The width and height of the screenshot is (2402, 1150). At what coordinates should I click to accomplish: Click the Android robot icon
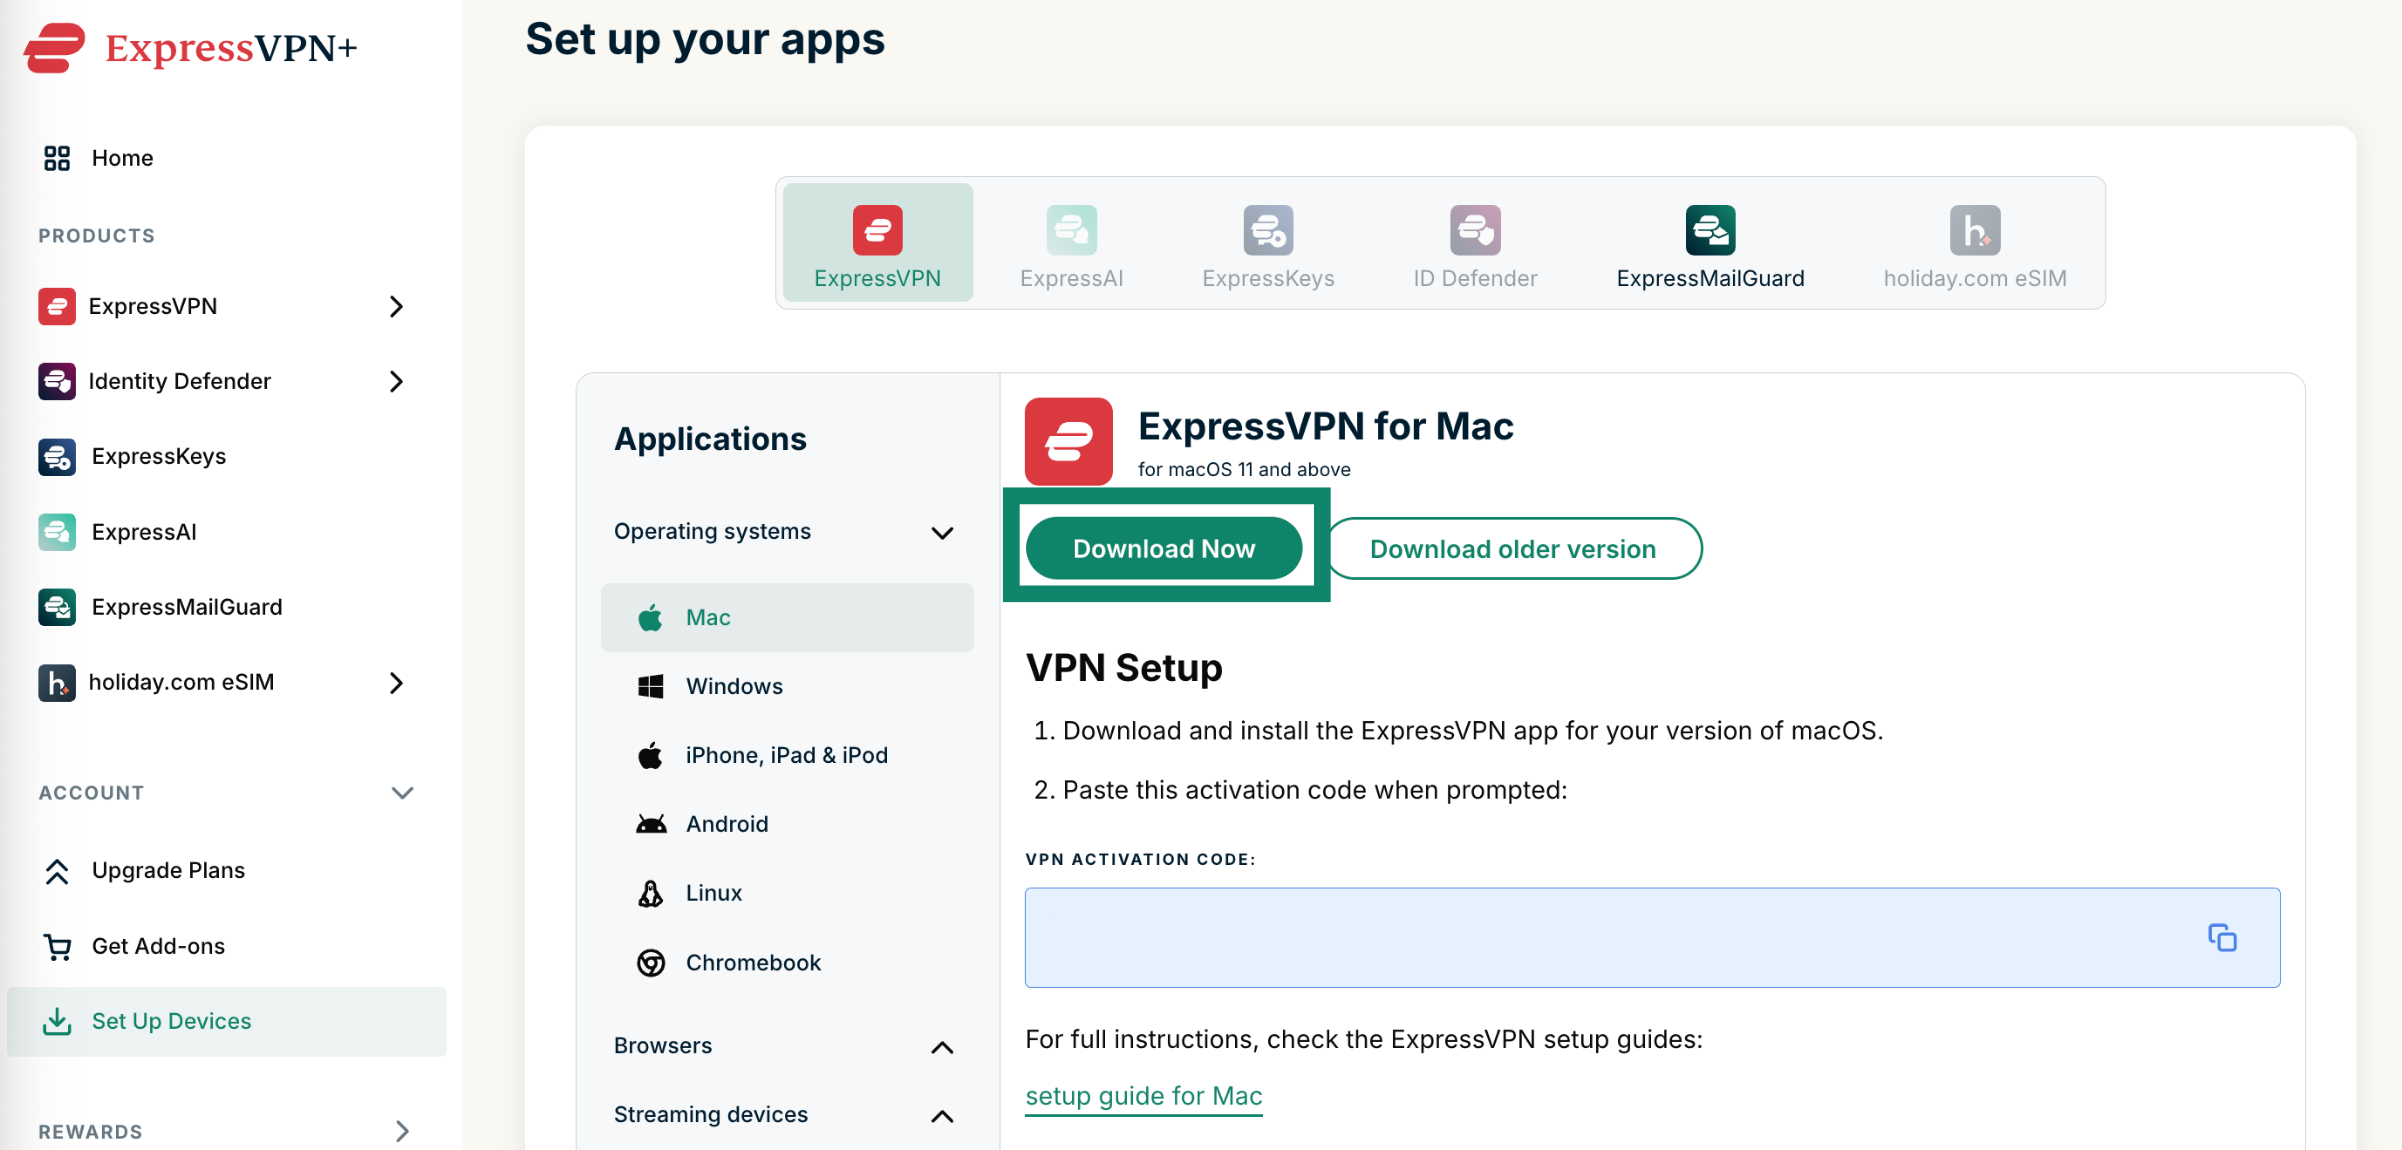(651, 824)
